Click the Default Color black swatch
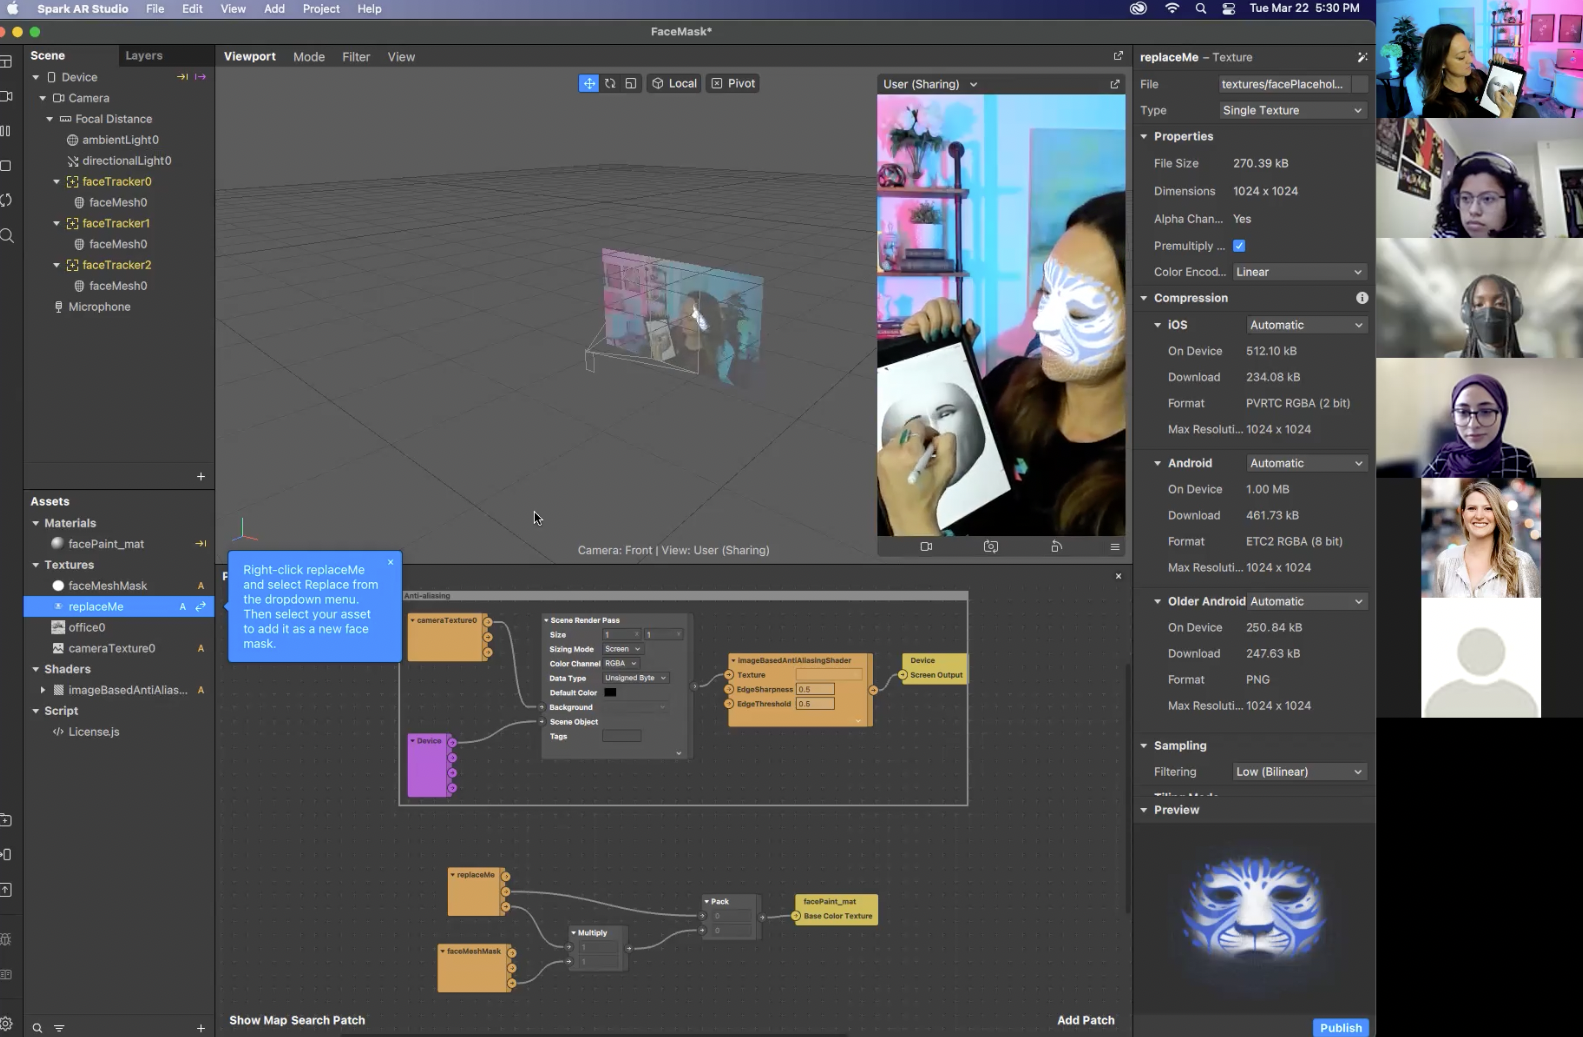This screenshot has height=1037, width=1583. (x=610, y=692)
